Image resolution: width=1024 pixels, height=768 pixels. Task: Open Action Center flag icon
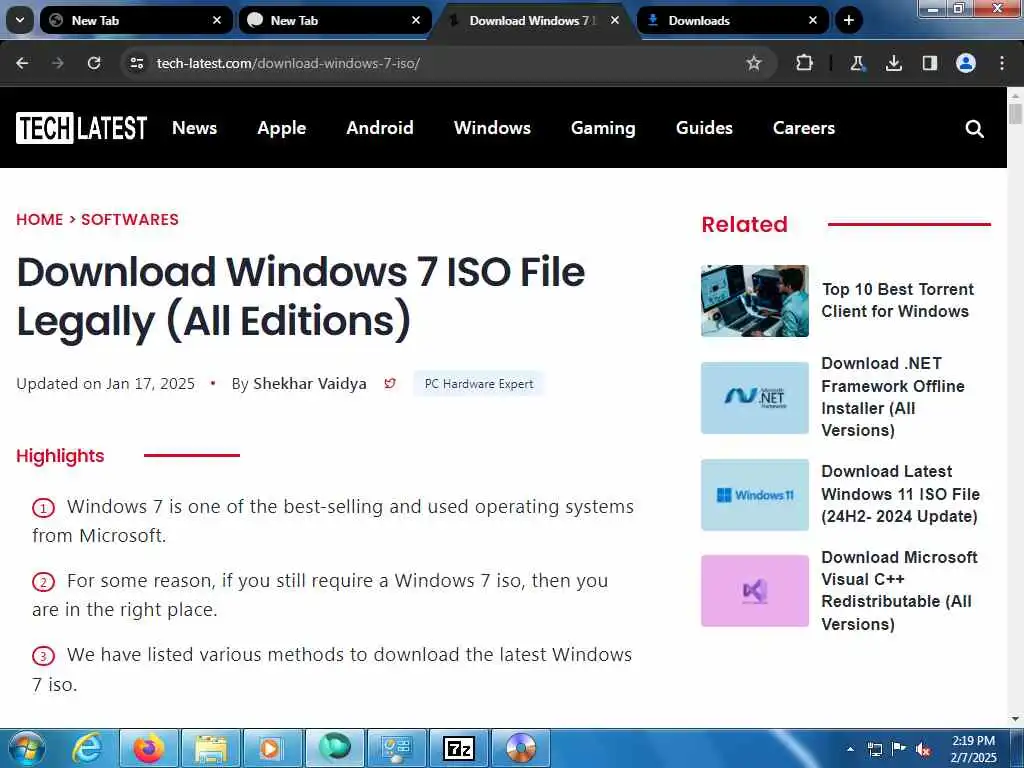click(899, 749)
